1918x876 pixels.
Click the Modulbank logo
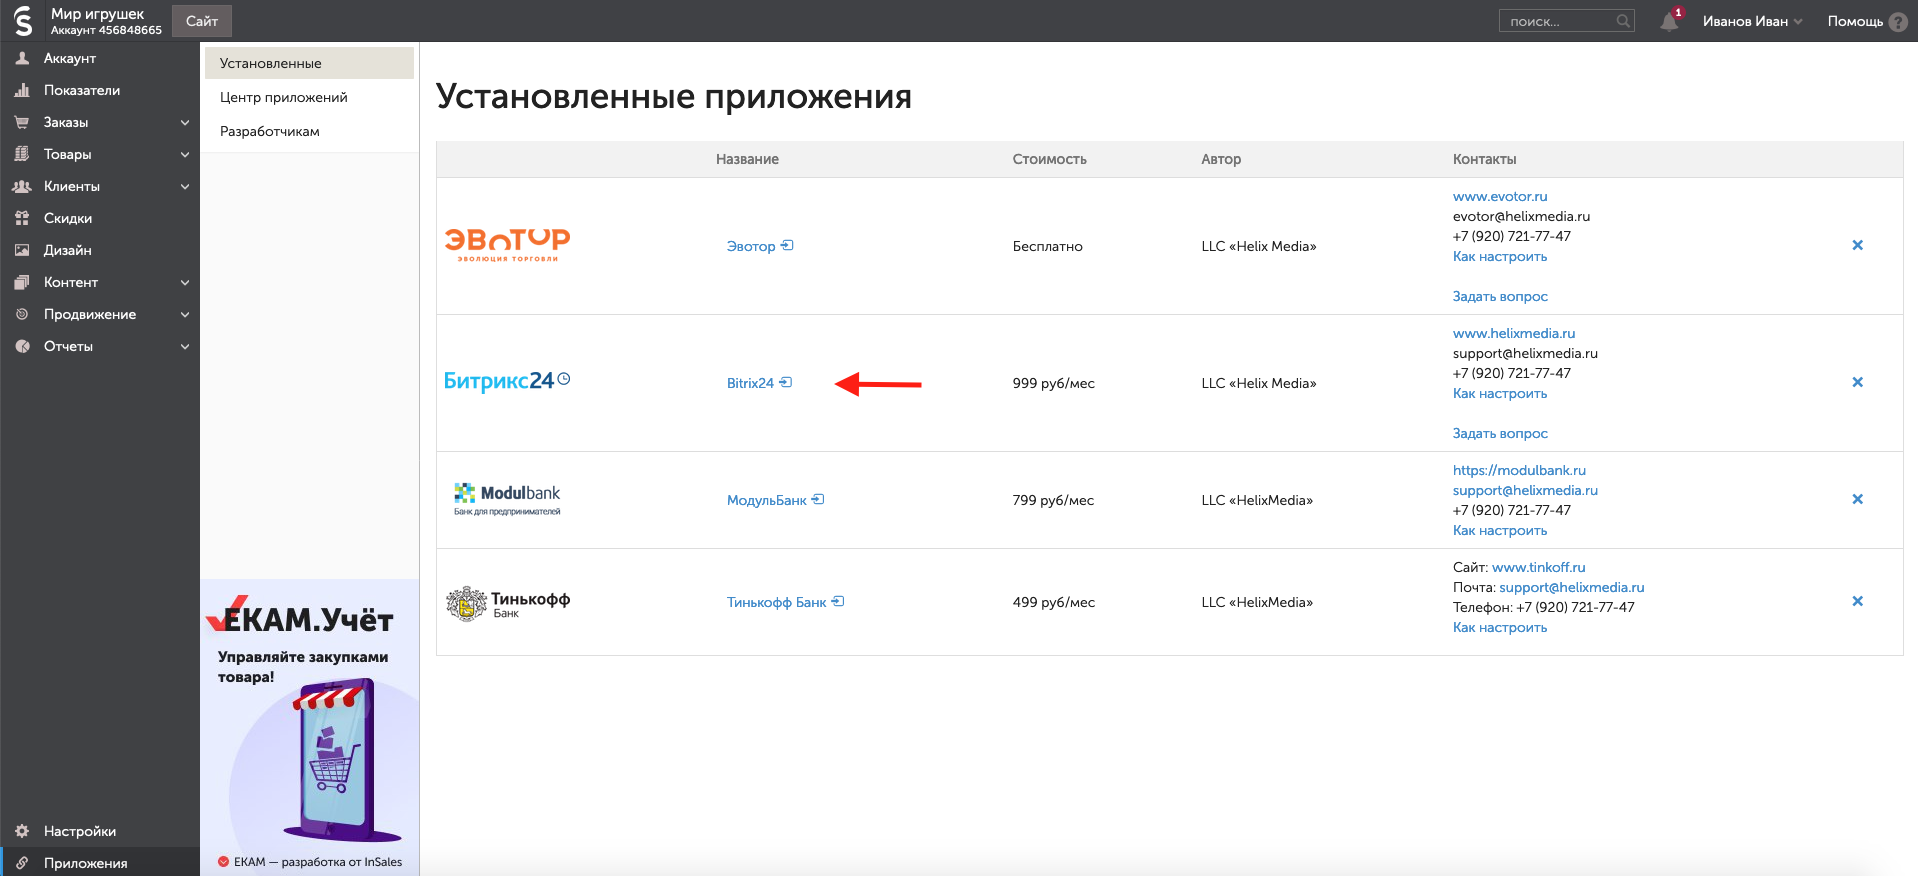pyautogui.click(x=507, y=499)
